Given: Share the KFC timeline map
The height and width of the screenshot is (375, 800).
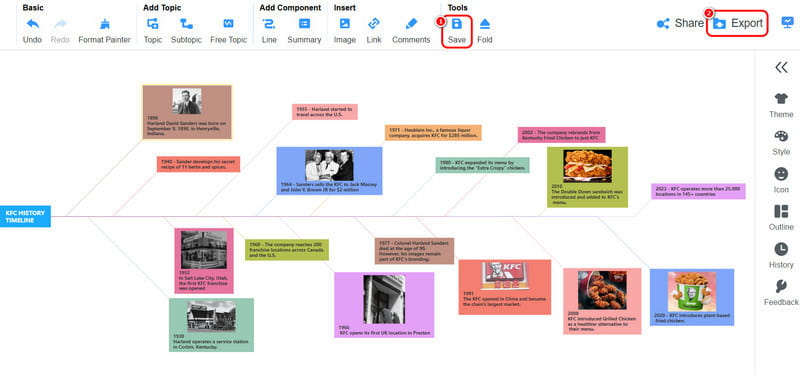Looking at the screenshot, I should (x=680, y=23).
